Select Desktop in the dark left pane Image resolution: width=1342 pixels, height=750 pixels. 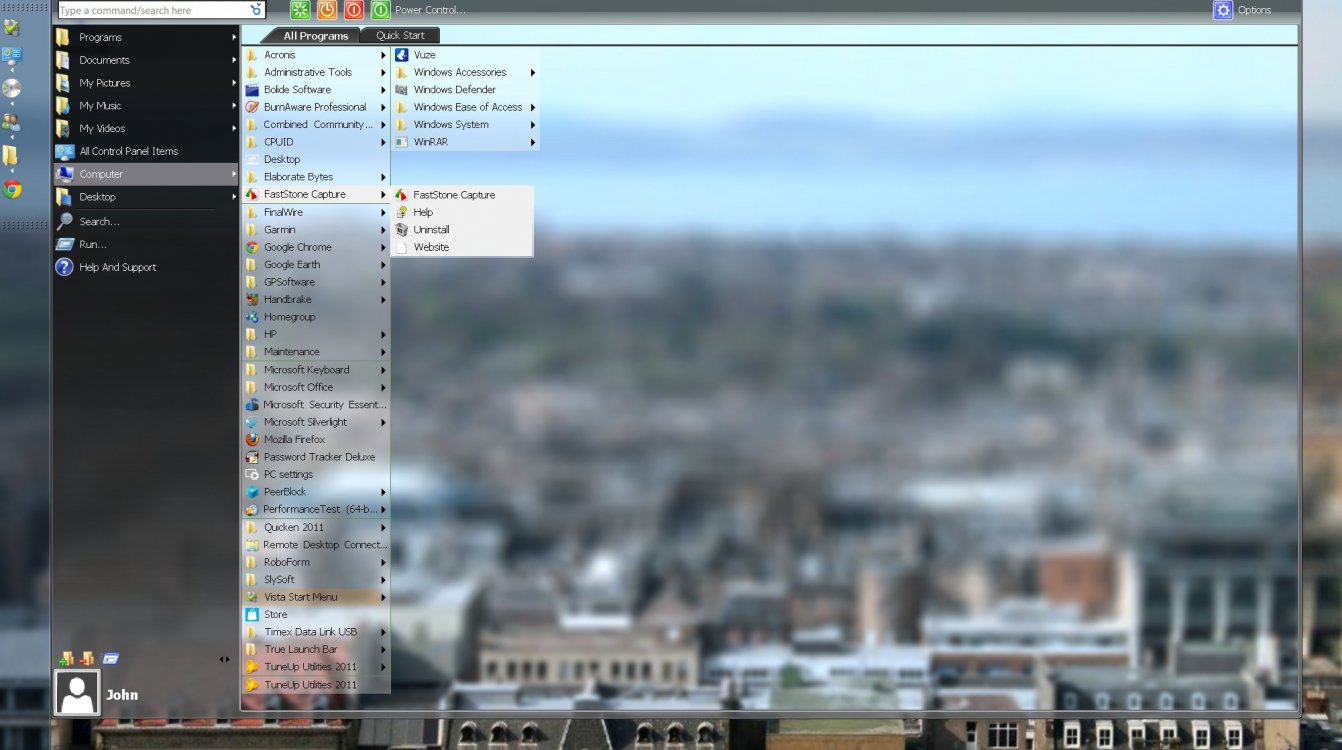tap(146, 197)
